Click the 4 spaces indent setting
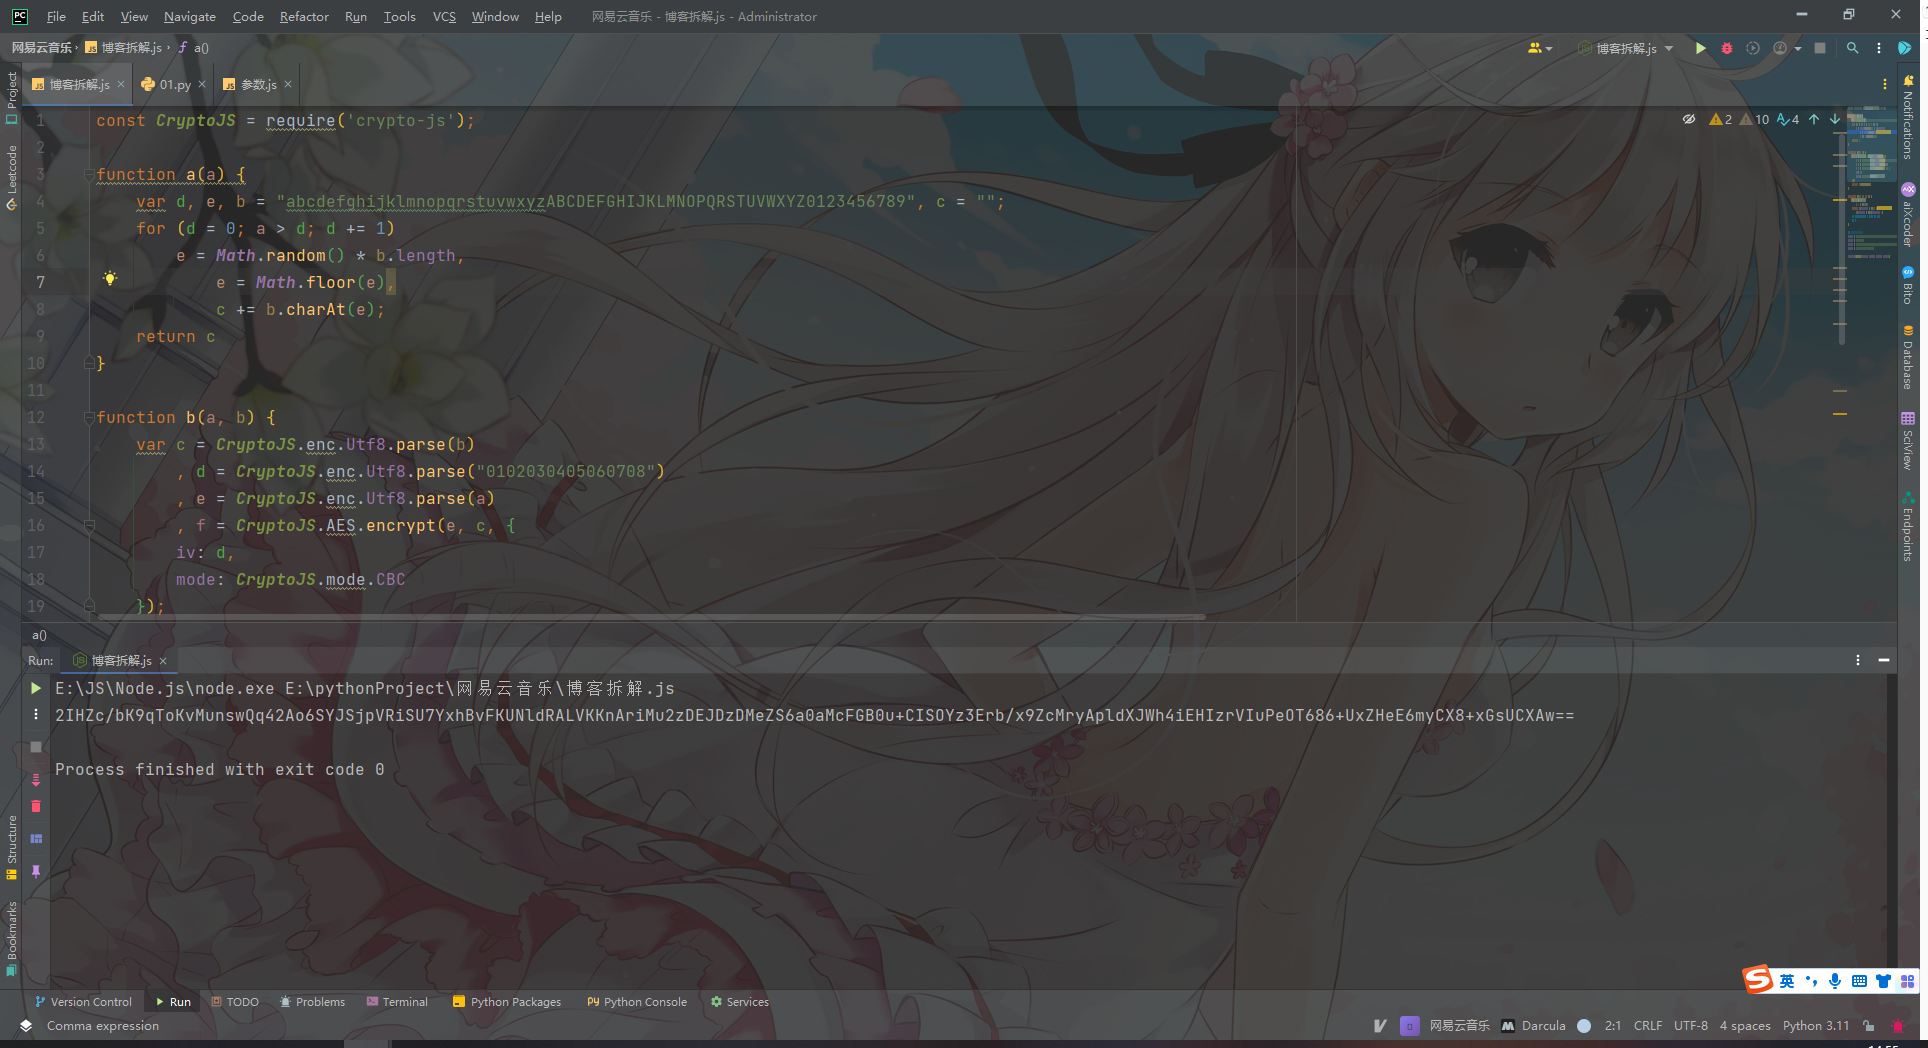The width and height of the screenshot is (1928, 1048). coord(1745,1026)
